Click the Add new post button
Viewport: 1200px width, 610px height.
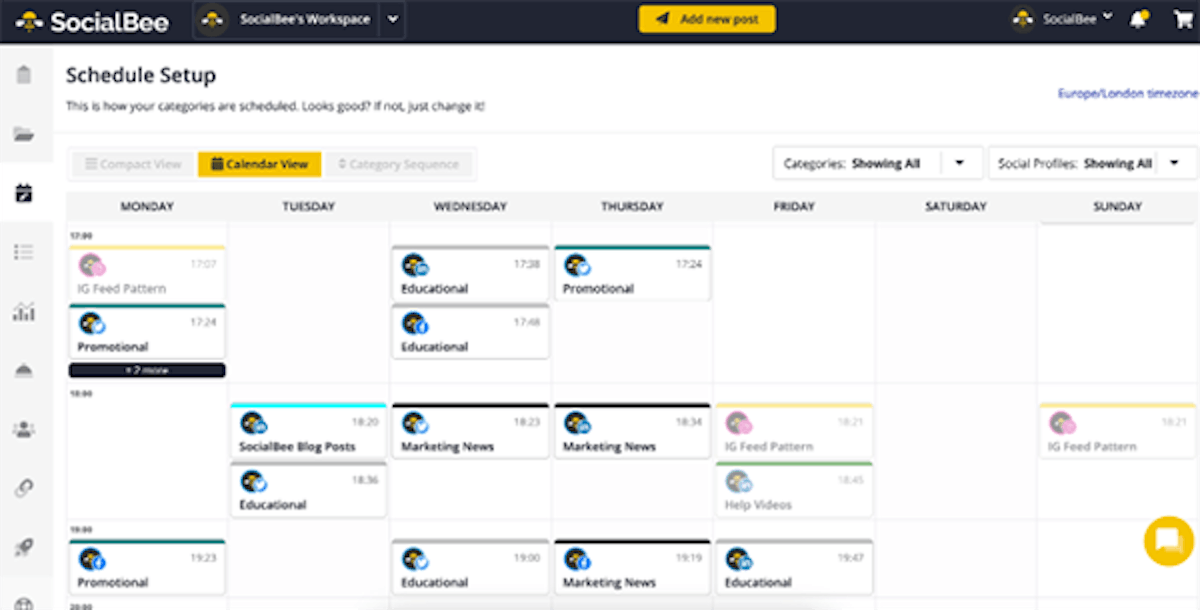[x=707, y=19]
